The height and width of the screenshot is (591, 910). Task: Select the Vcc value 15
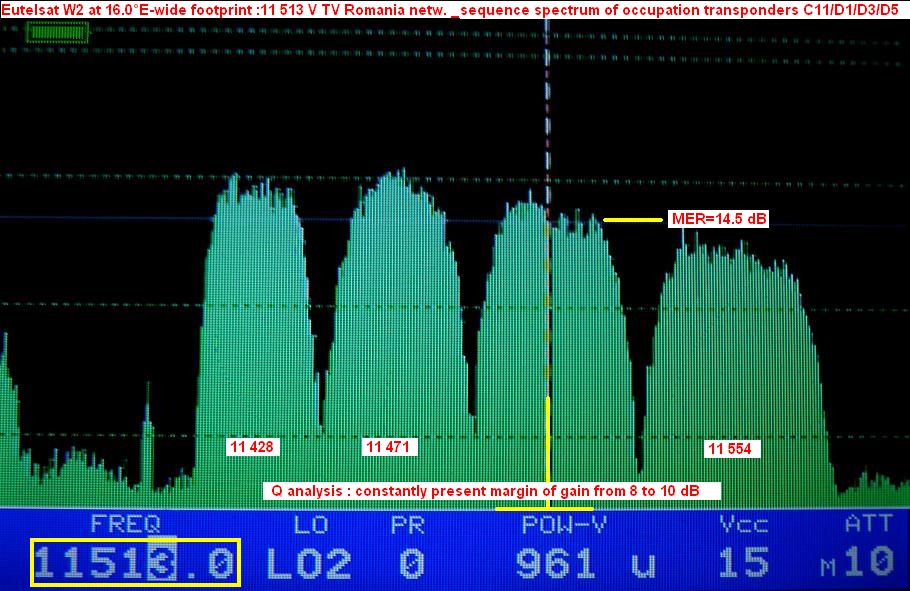click(742, 564)
